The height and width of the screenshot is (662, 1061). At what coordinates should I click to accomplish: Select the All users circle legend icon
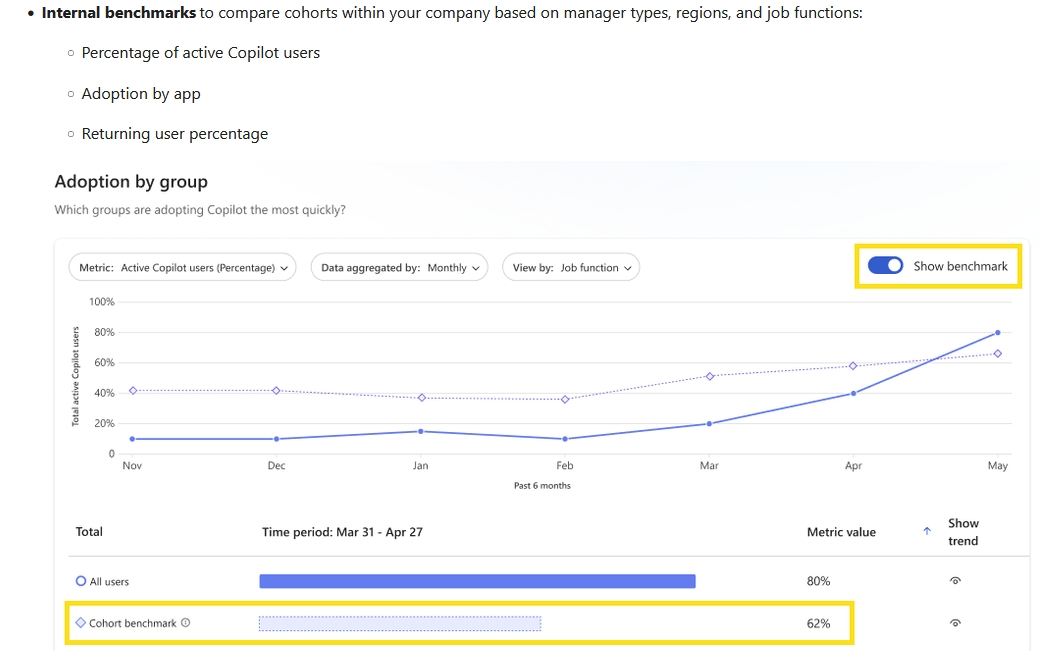(81, 581)
